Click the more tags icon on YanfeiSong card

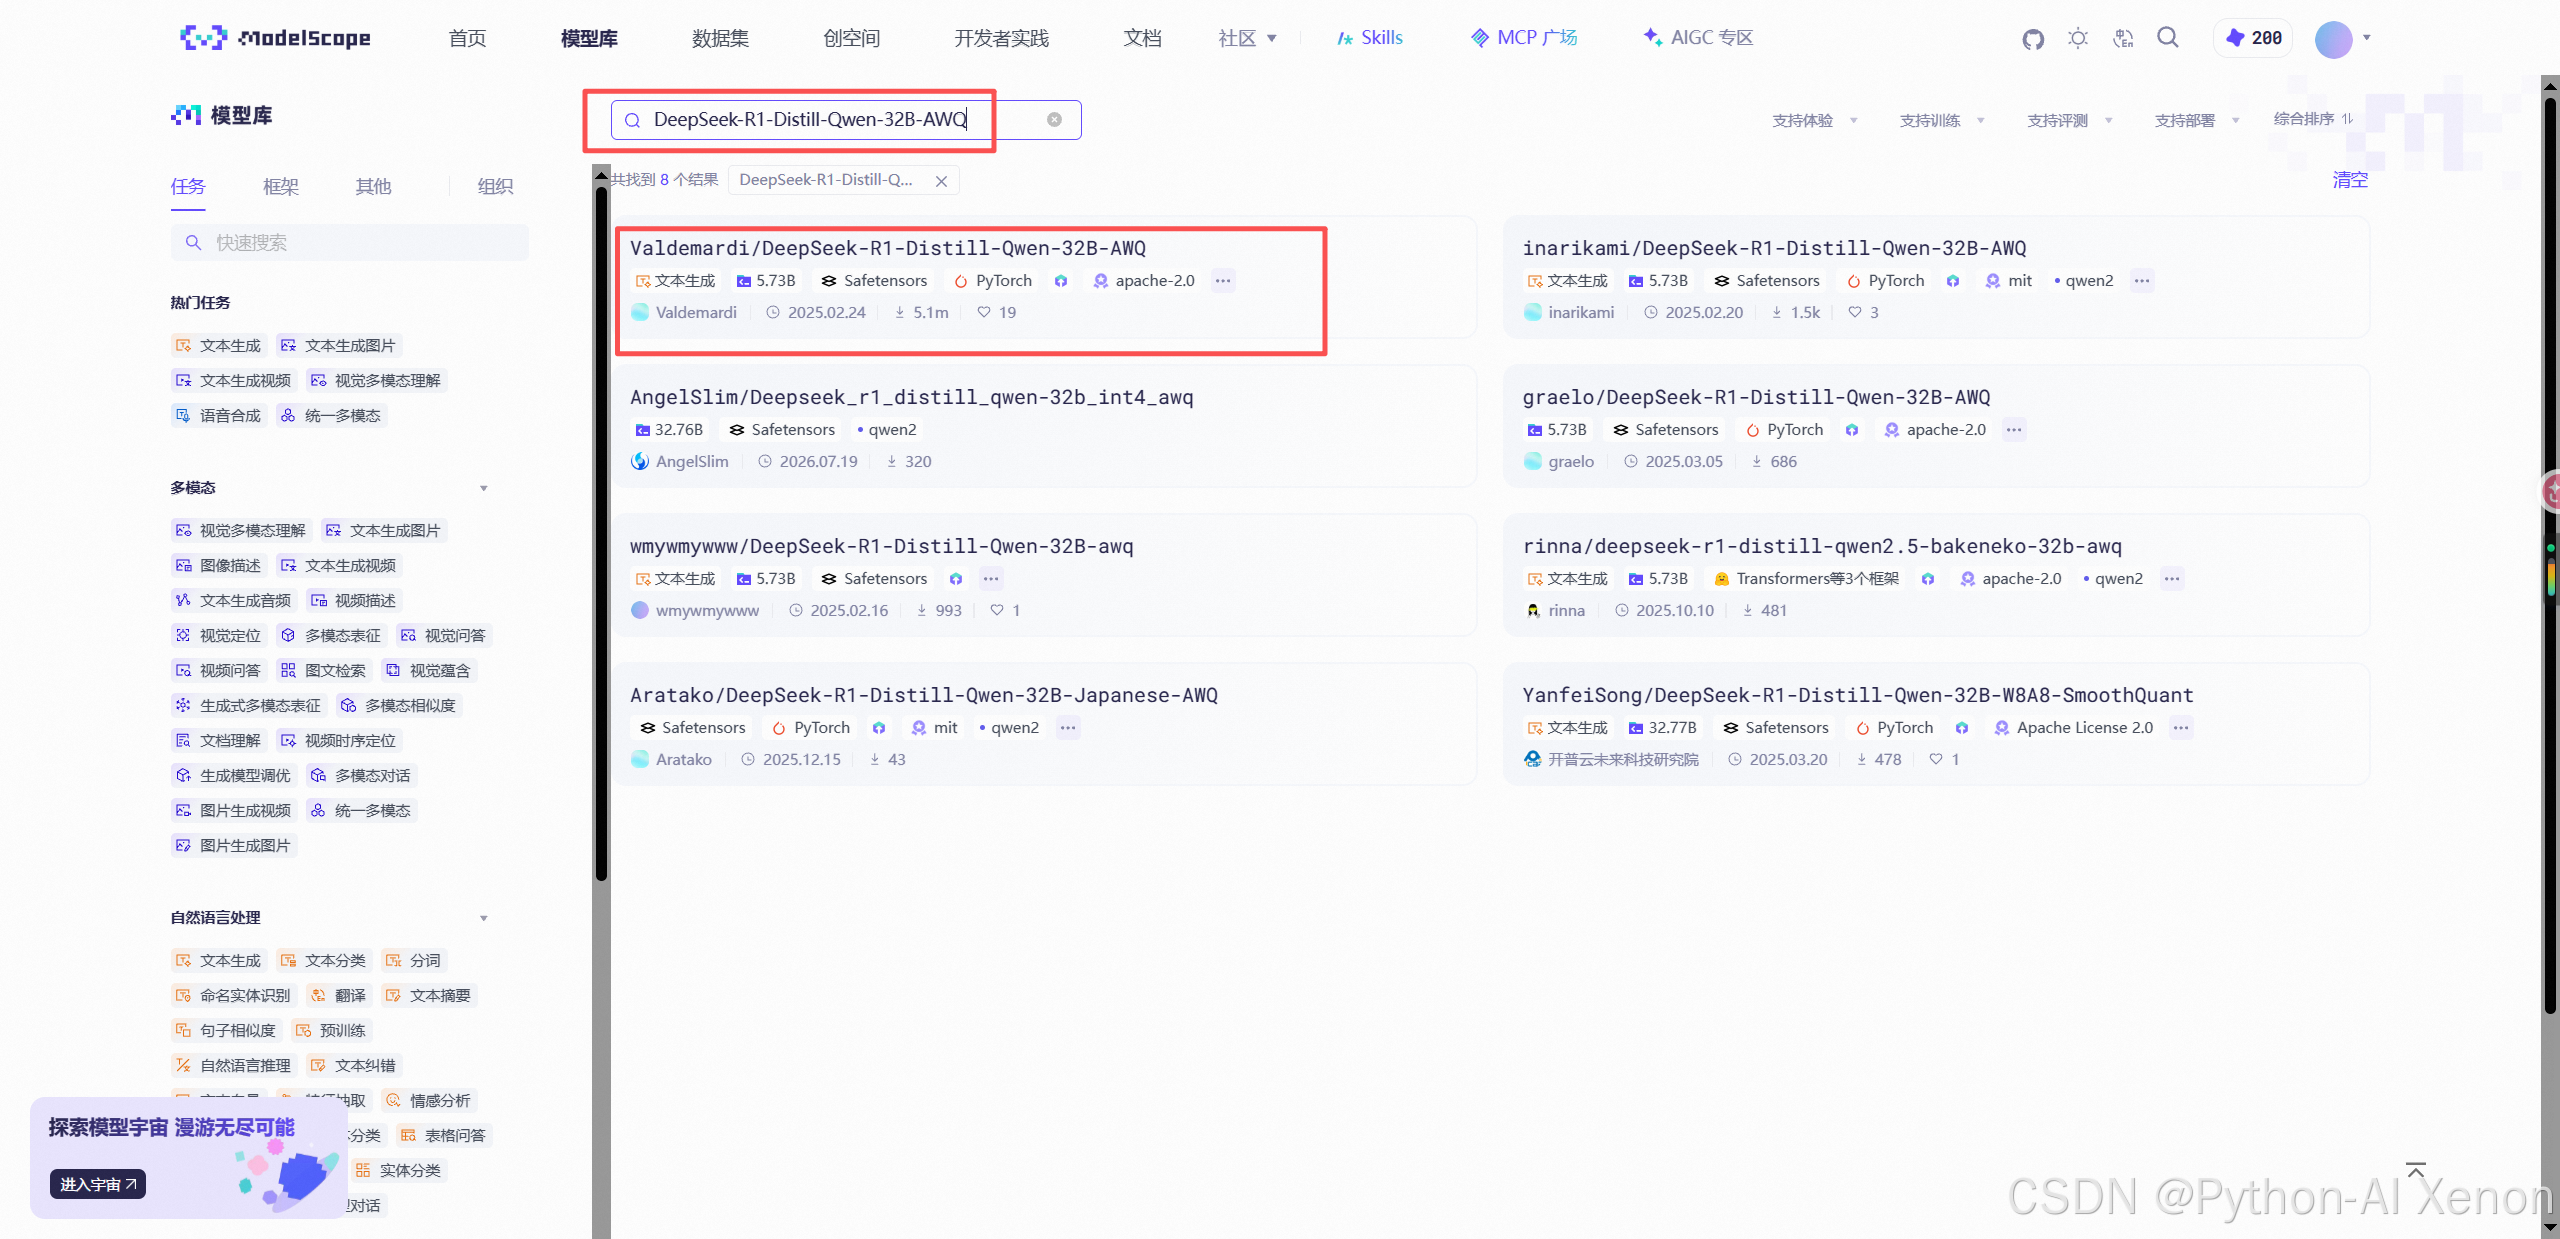pyautogui.click(x=2180, y=728)
